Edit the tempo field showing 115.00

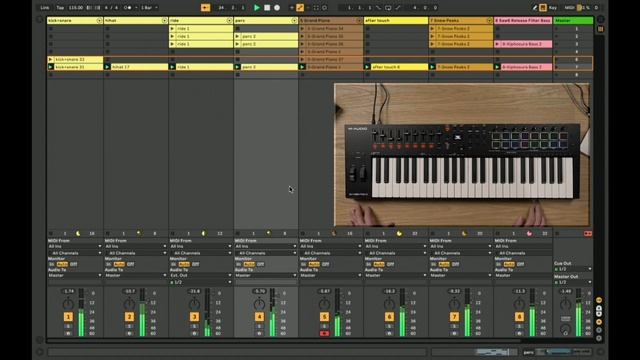[76, 7]
